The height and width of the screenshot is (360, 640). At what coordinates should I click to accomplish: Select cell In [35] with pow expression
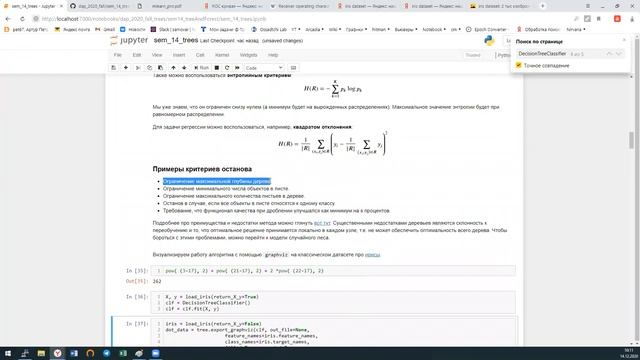333,271
